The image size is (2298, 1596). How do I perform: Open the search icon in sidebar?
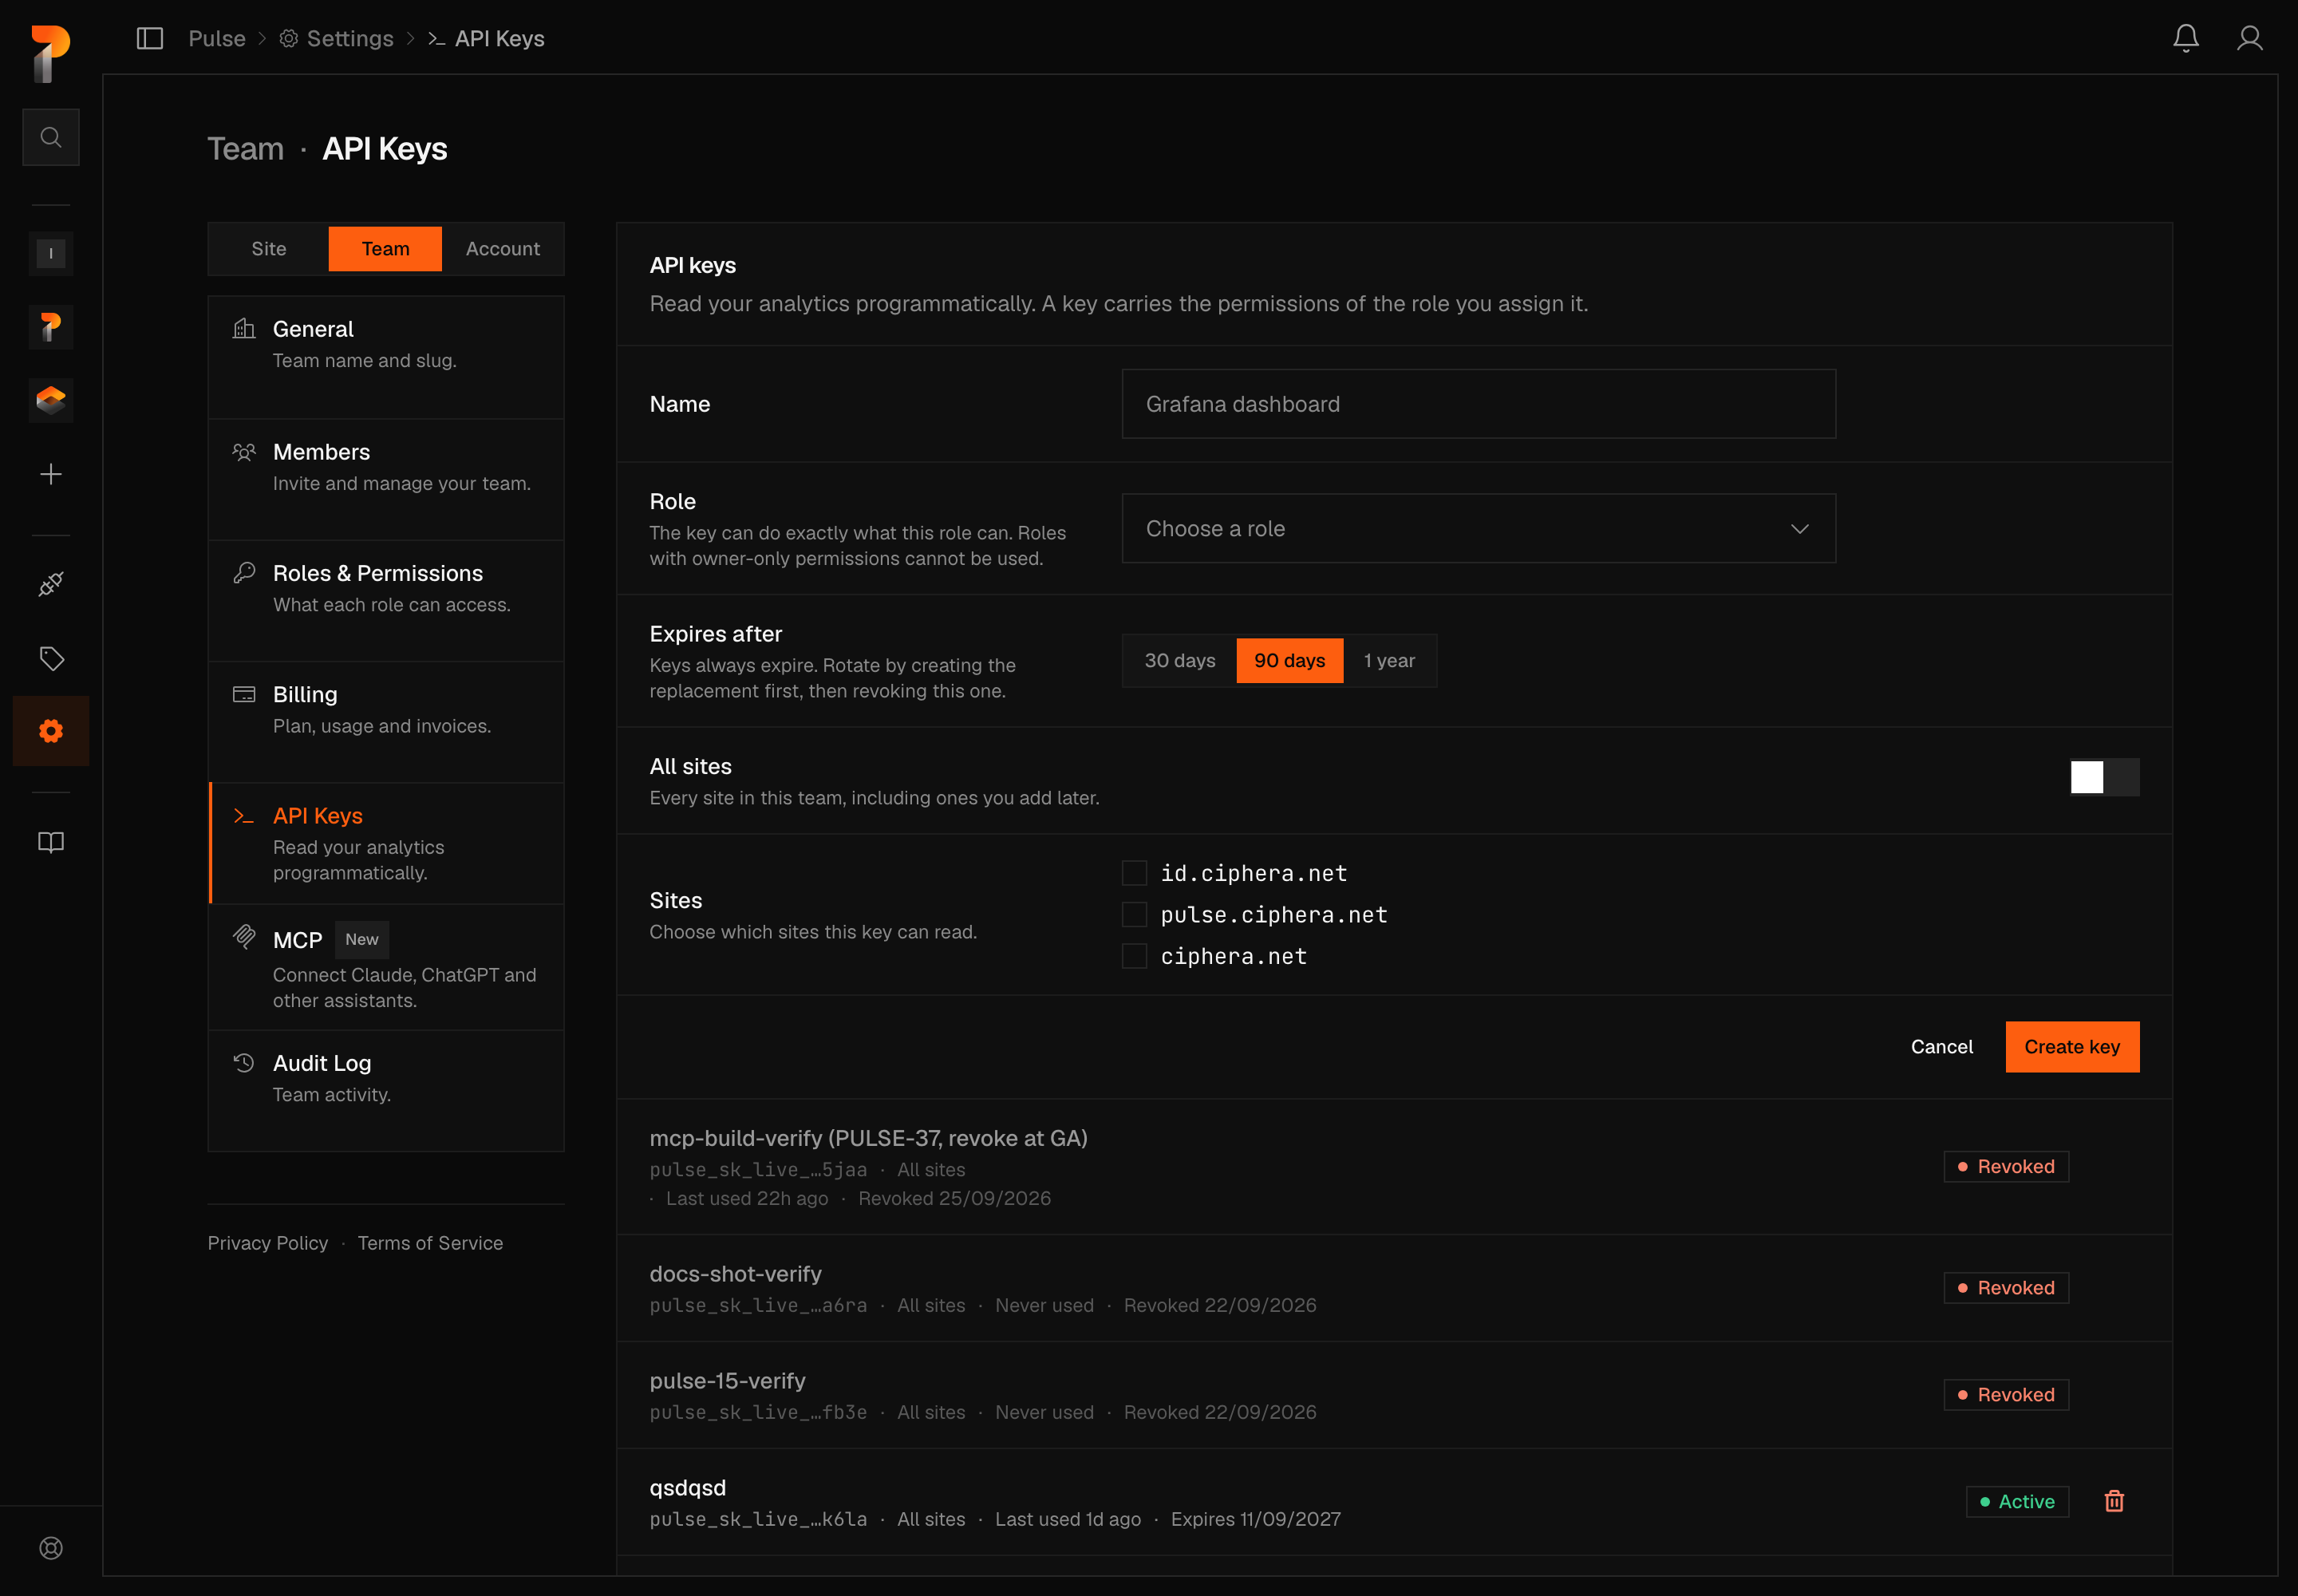51,137
